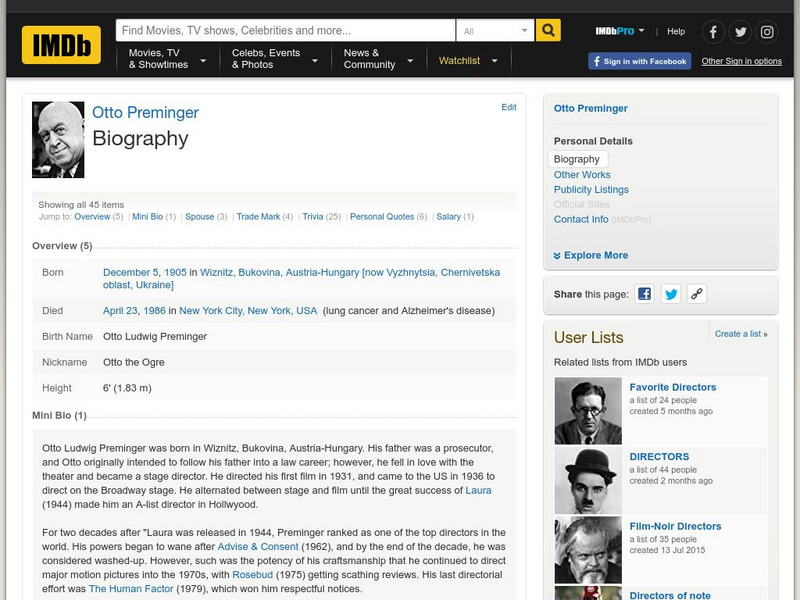Share this page on Twitter
This screenshot has height=600, width=800.
coord(671,293)
